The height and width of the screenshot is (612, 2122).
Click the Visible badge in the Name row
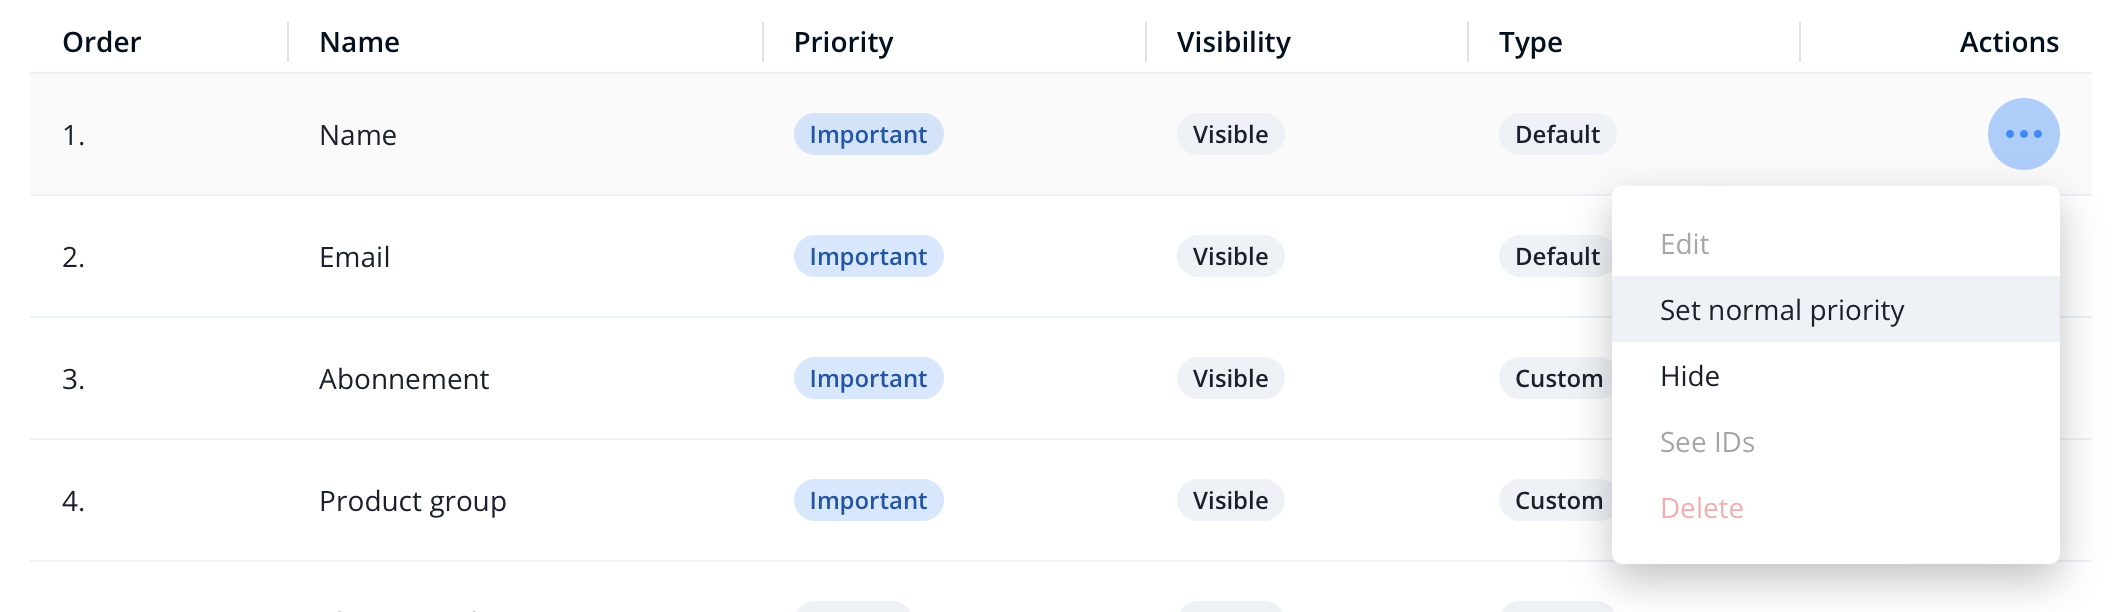coord(1229,134)
